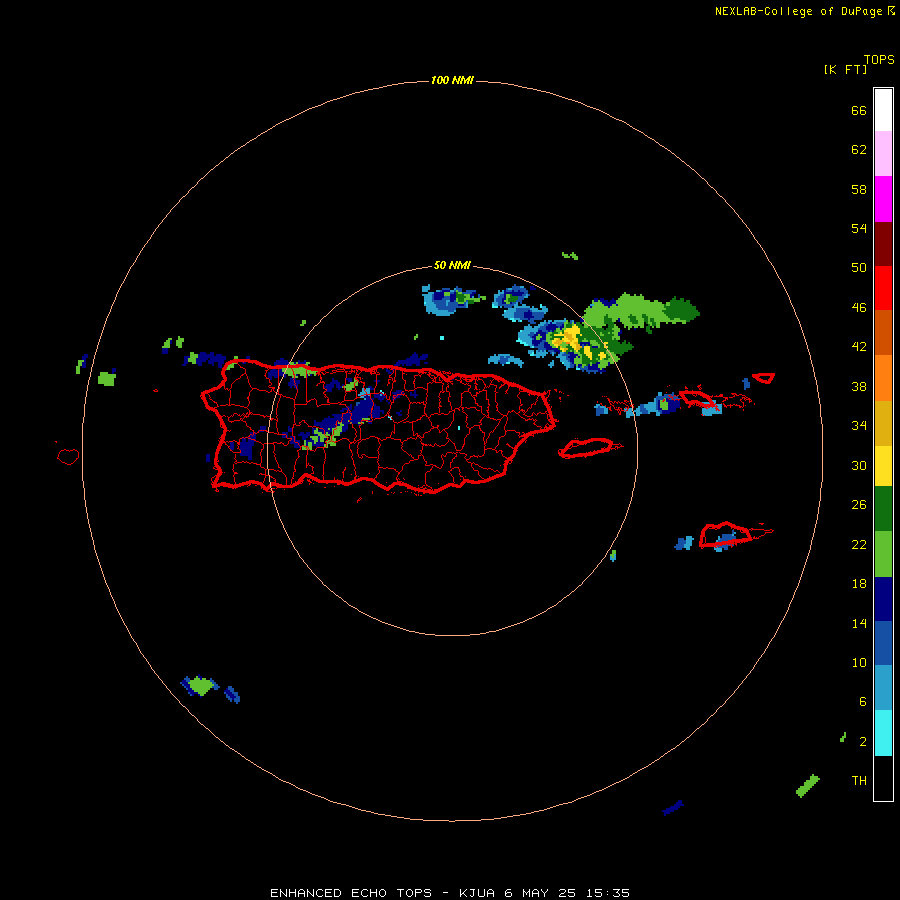Screen dimensions: 900x900
Task: Click the 66 scale value
Action: [859, 111]
